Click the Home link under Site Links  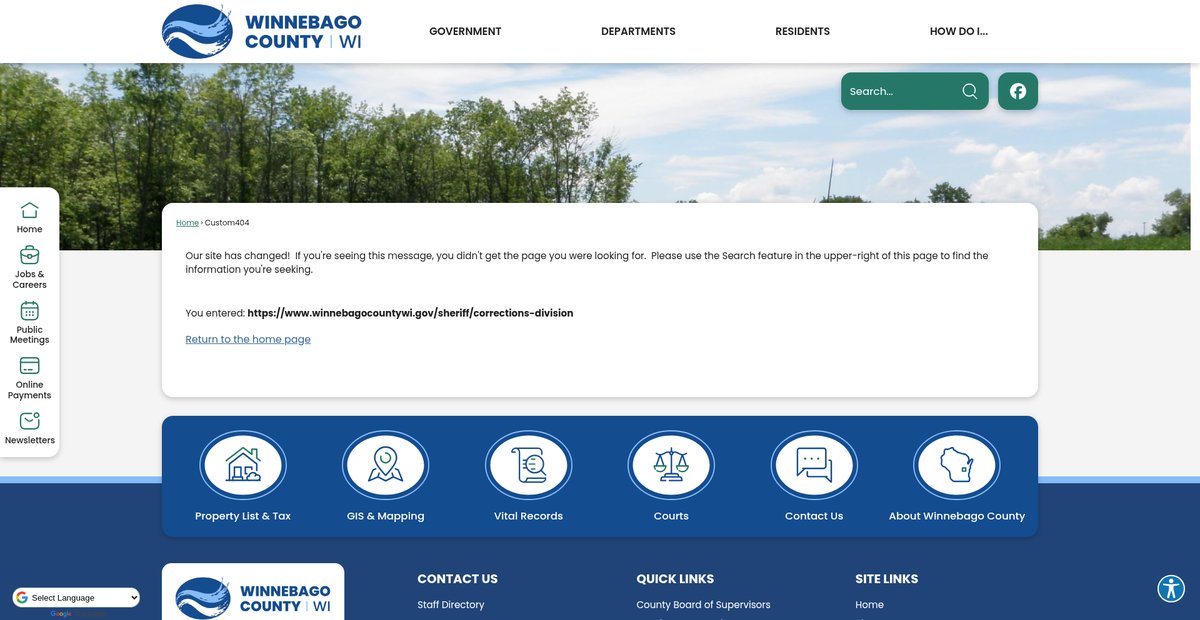click(x=869, y=605)
